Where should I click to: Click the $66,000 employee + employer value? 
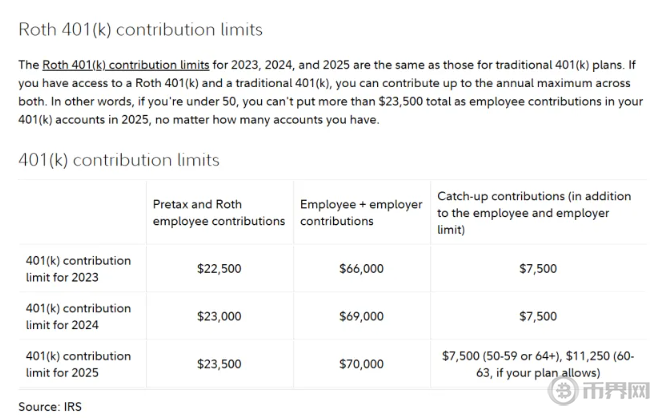click(x=361, y=268)
